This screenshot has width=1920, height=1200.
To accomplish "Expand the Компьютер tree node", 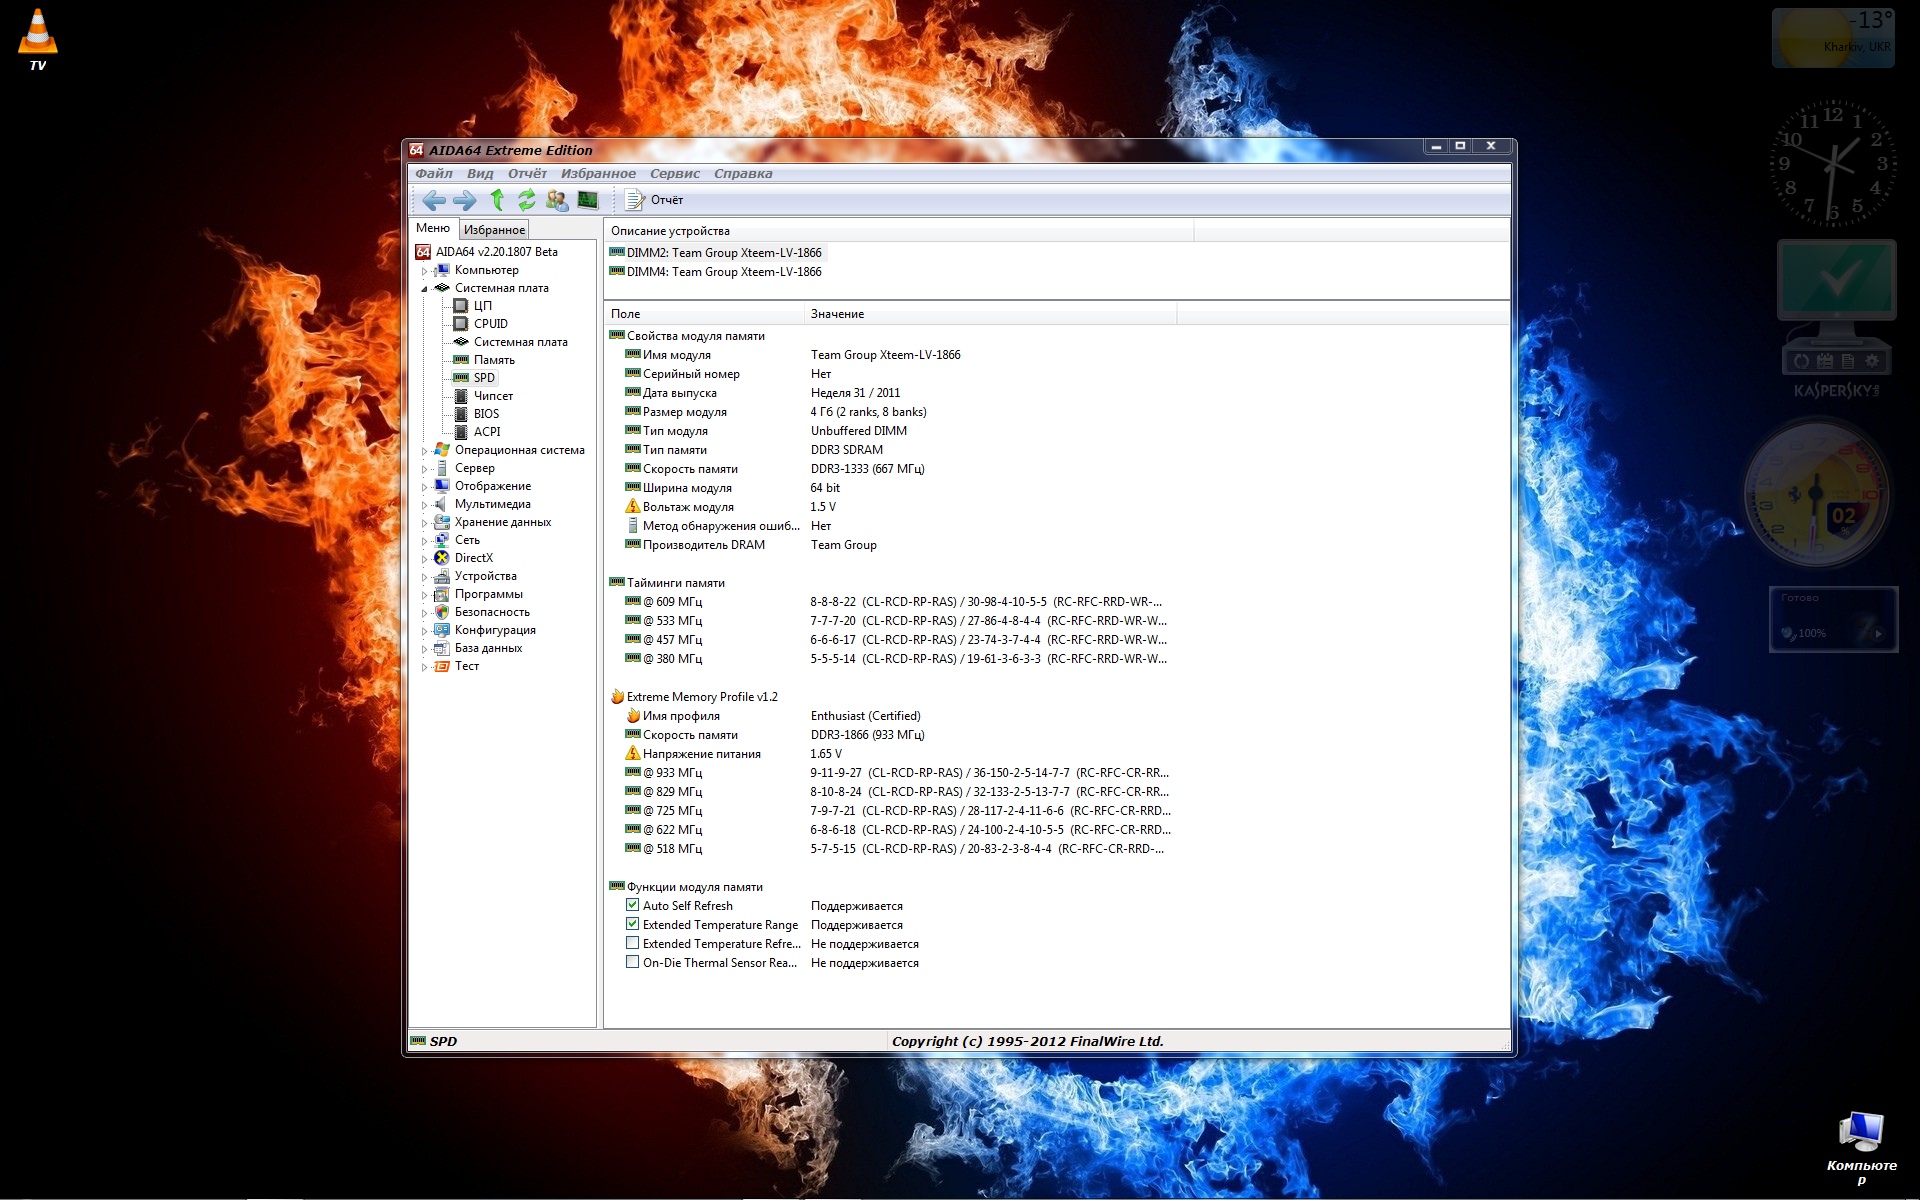I will coord(424,271).
